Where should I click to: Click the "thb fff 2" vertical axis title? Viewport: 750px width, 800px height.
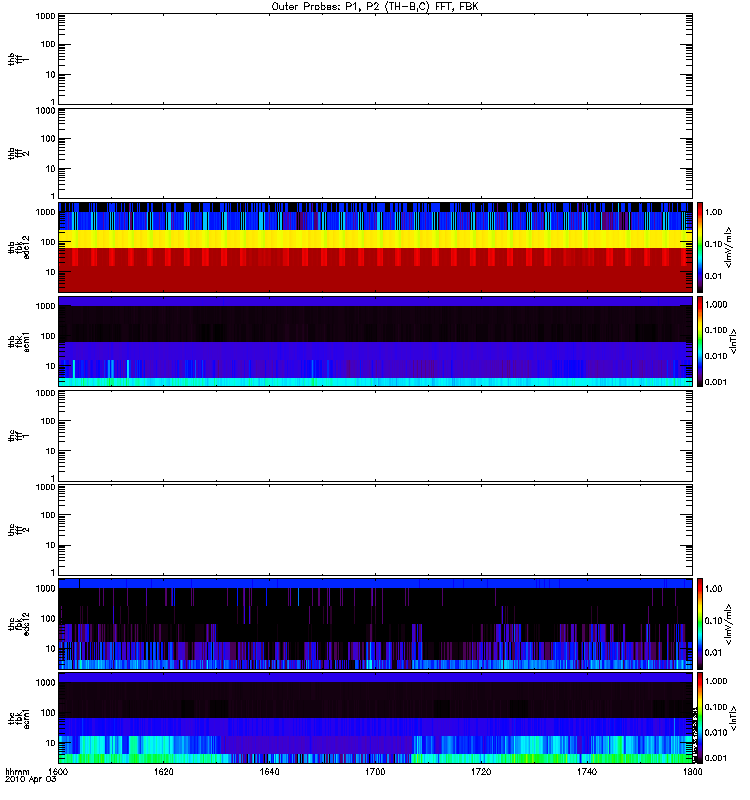pos(18,154)
